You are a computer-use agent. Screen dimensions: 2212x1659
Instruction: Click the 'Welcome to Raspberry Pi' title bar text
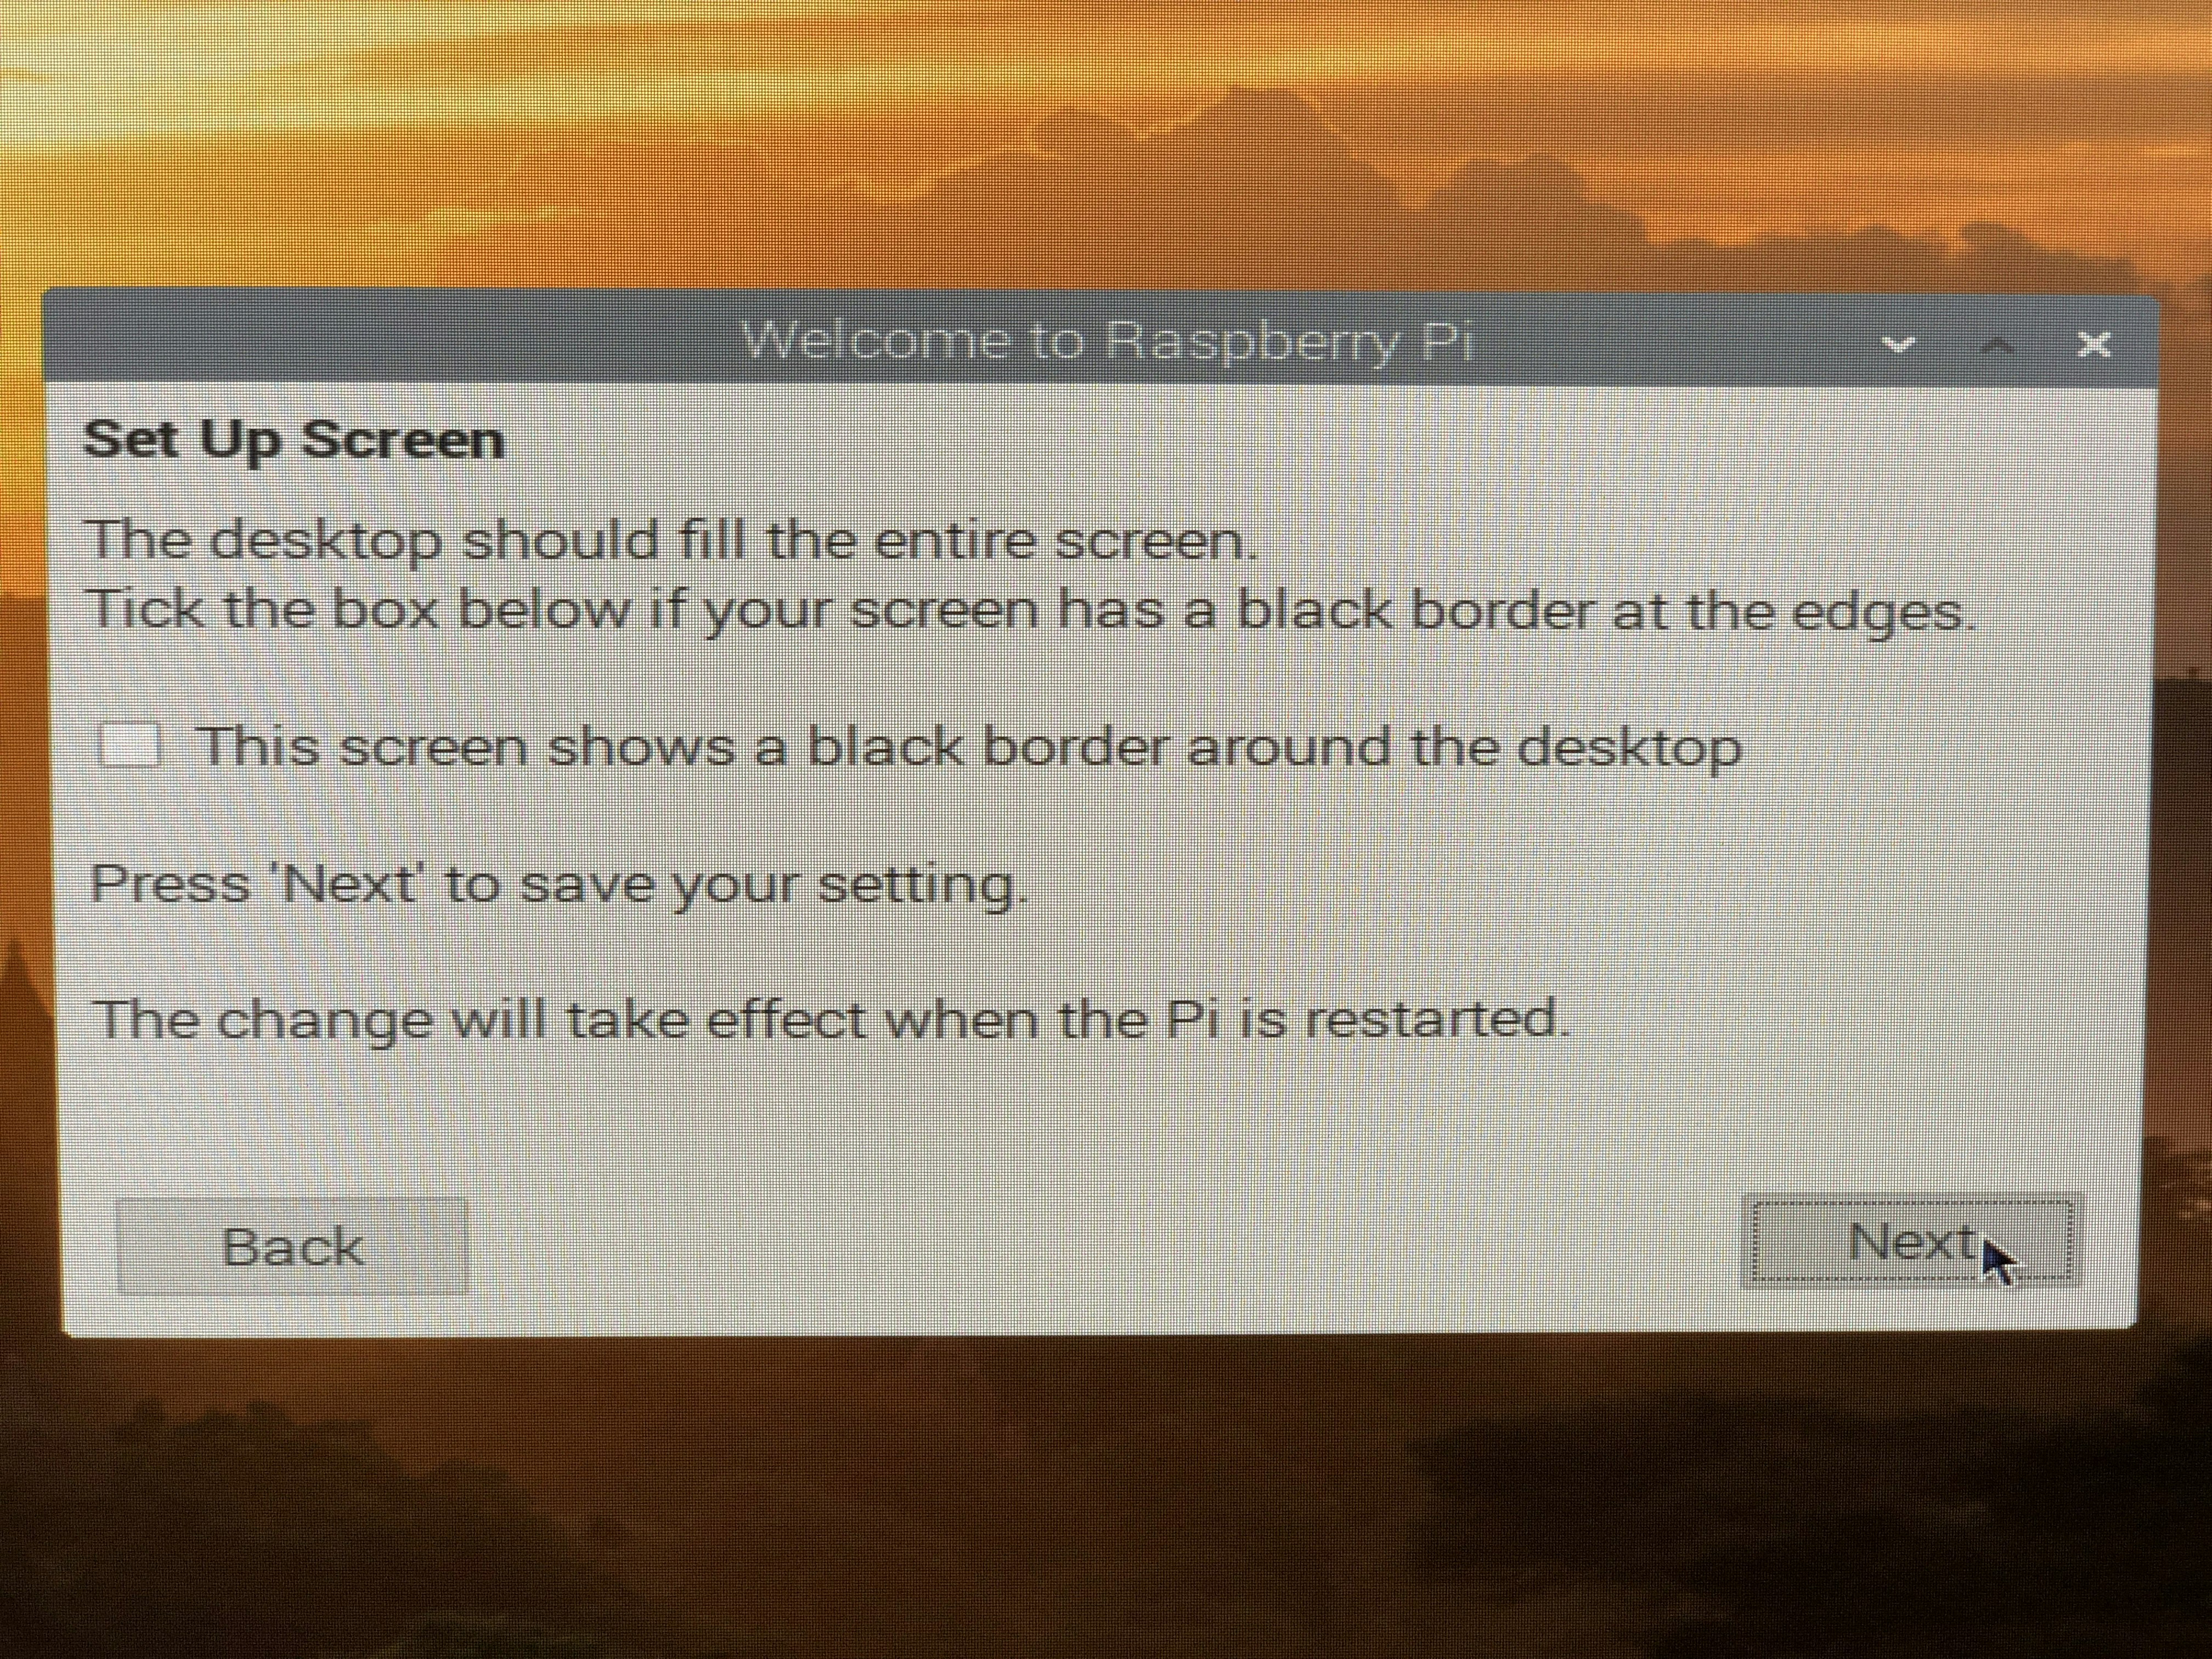[x=1108, y=342]
